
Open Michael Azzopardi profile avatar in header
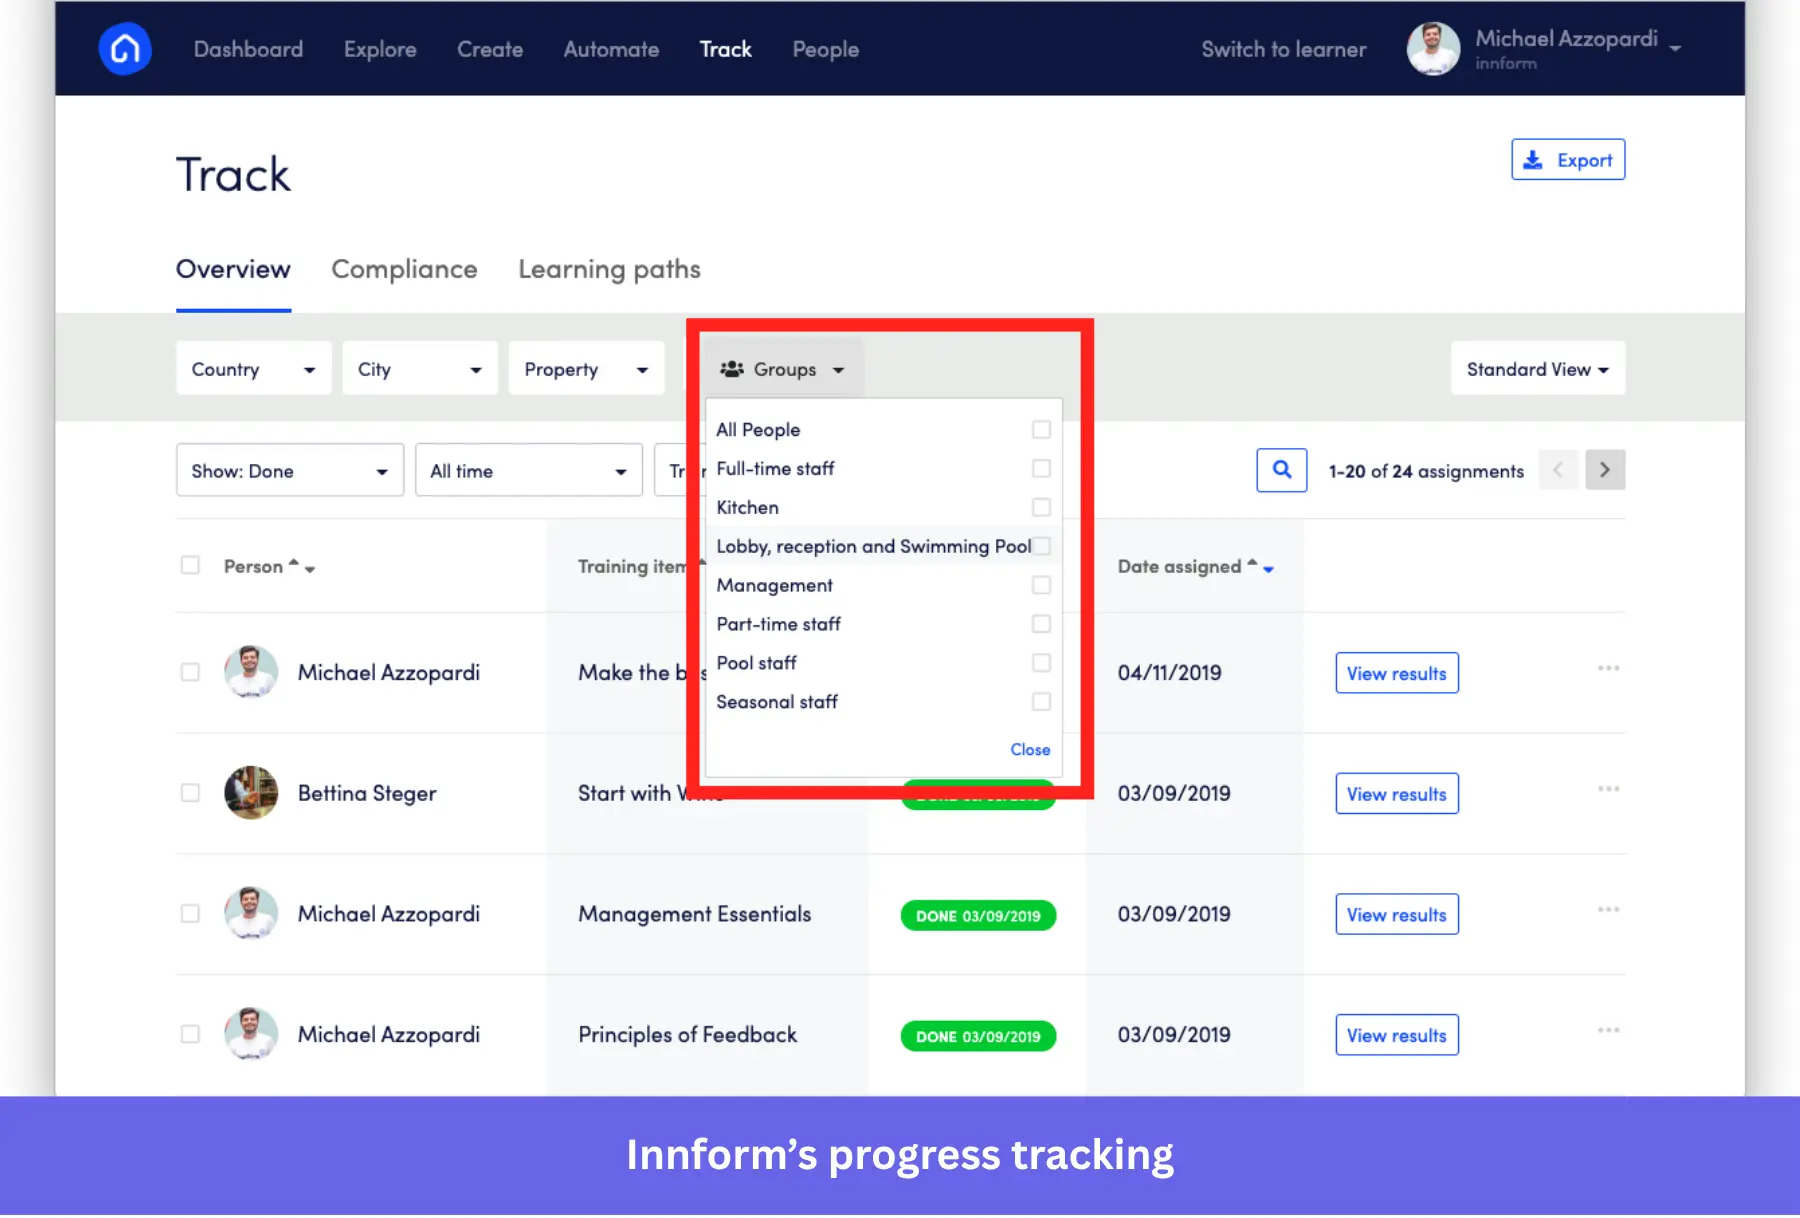click(x=1433, y=49)
